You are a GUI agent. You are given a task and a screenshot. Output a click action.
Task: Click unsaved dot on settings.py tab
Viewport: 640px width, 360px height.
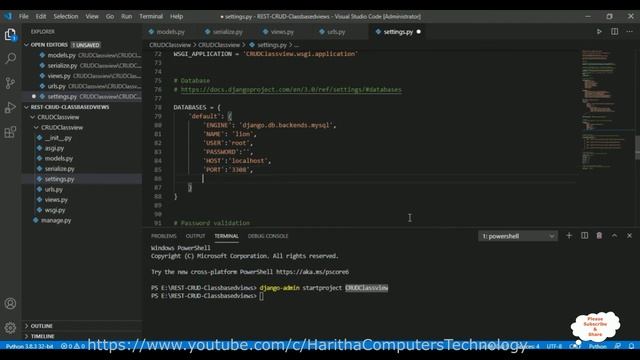(418, 32)
